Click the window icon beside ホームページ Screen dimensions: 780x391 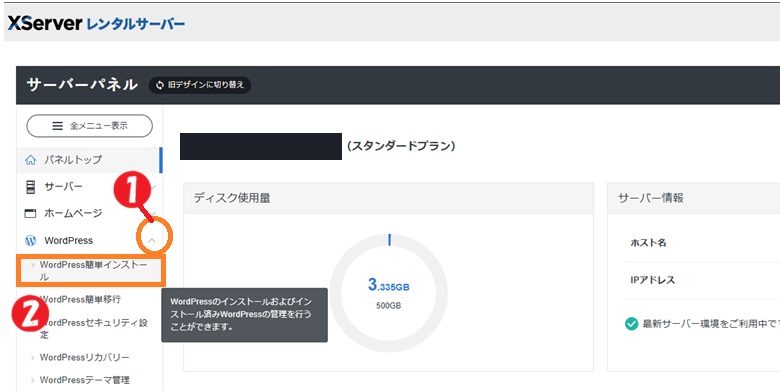pos(30,213)
